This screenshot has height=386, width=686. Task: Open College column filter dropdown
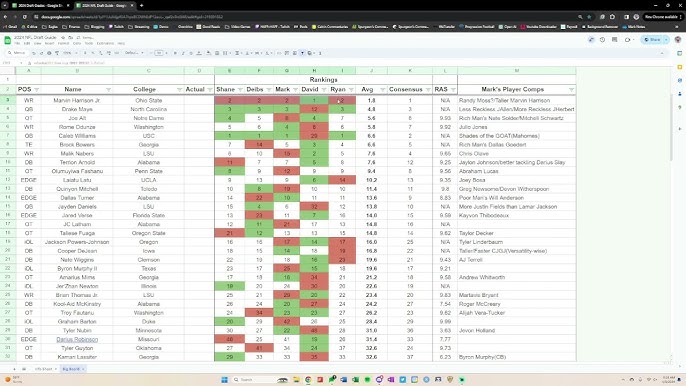click(179, 90)
